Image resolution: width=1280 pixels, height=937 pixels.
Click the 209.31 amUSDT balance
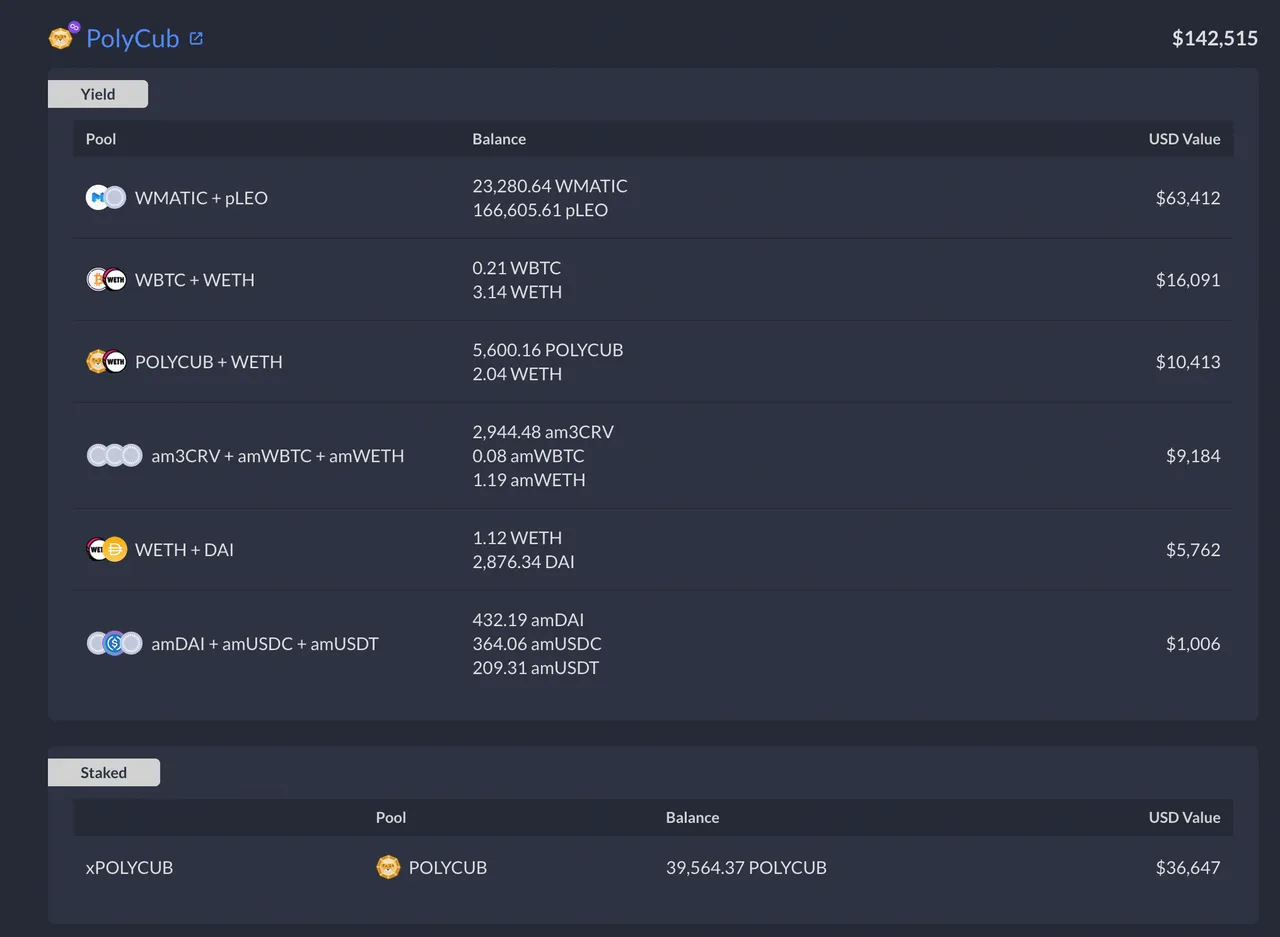click(x=536, y=668)
